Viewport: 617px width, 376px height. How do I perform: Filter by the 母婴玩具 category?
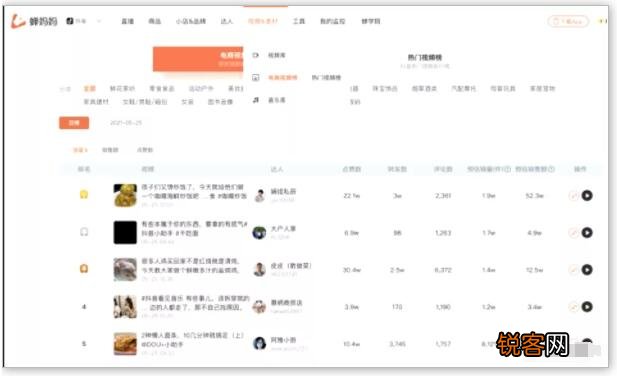click(503, 88)
